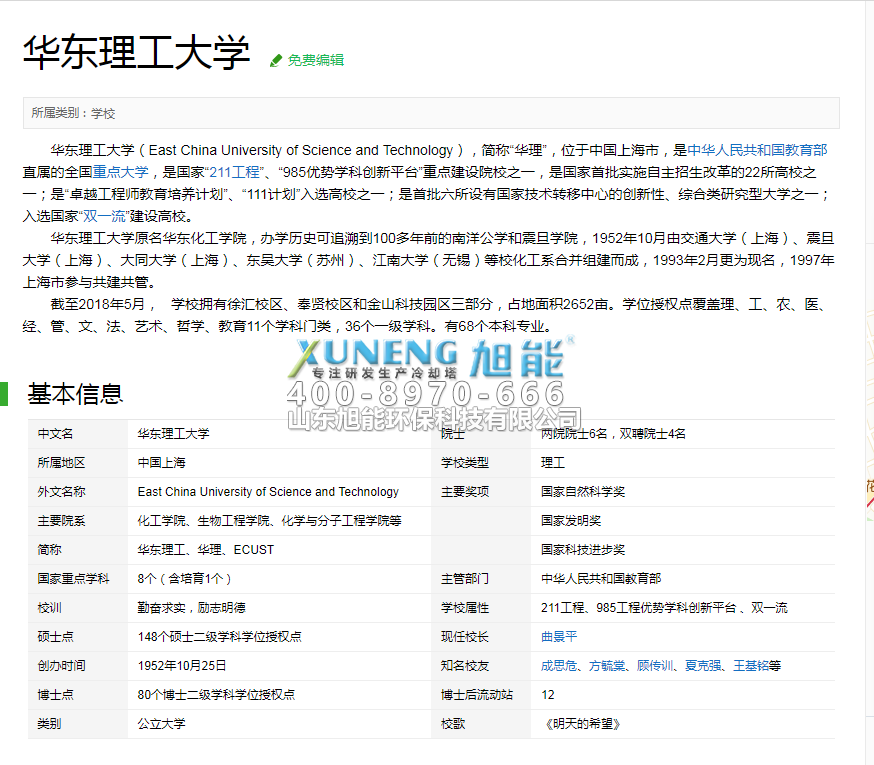Click the 双一流 link

[103, 216]
